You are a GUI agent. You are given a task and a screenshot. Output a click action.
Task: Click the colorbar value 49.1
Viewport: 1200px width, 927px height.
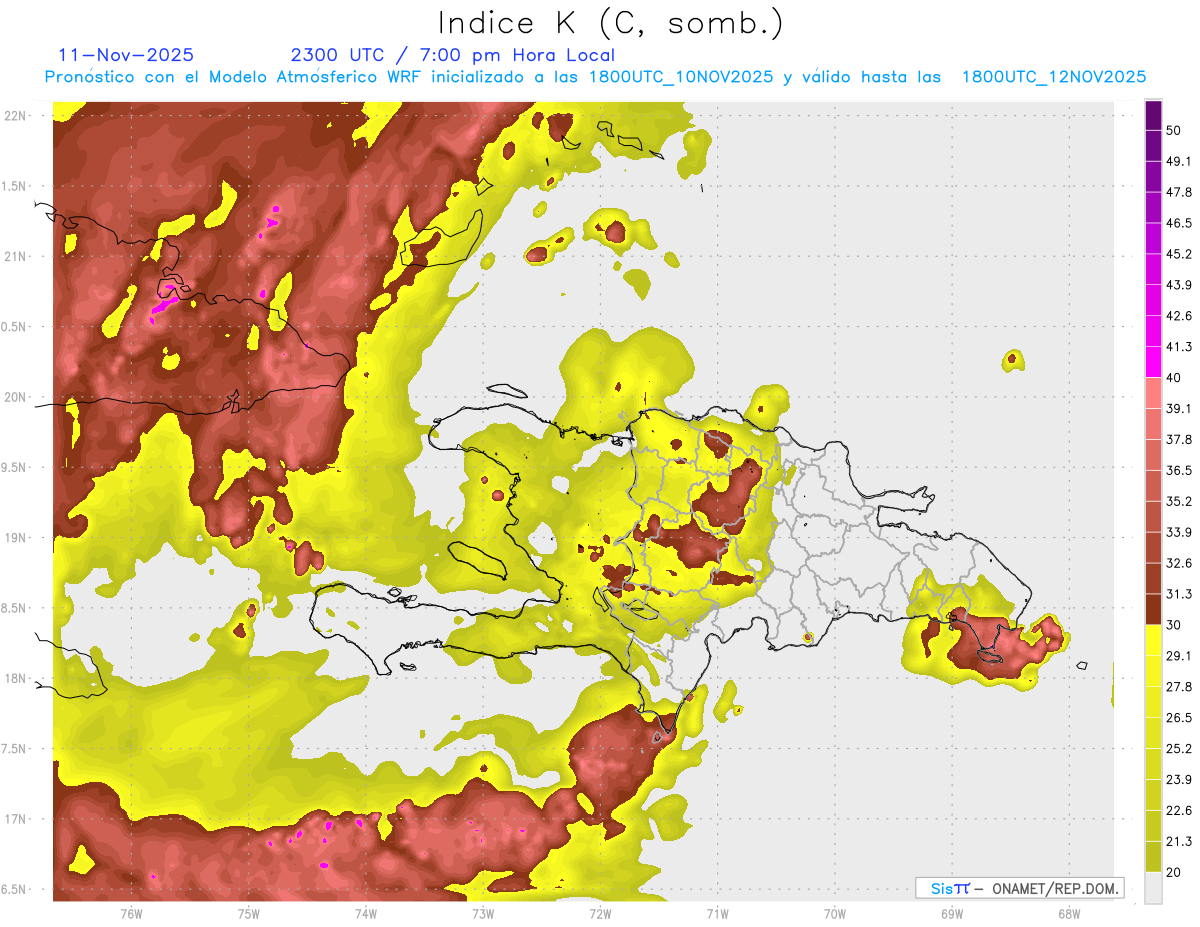click(x=1179, y=161)
